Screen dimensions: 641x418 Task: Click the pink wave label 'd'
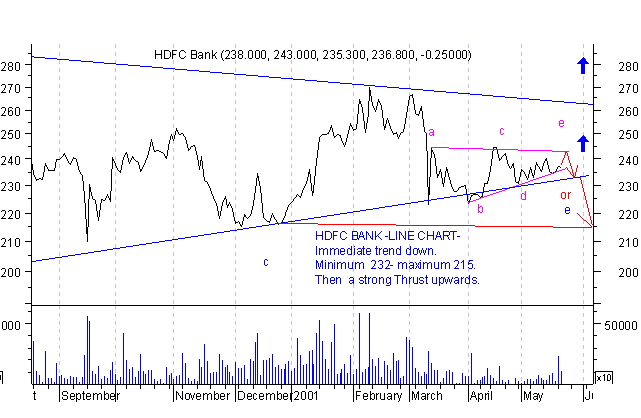pyautogui.click(x=523, y=196)
